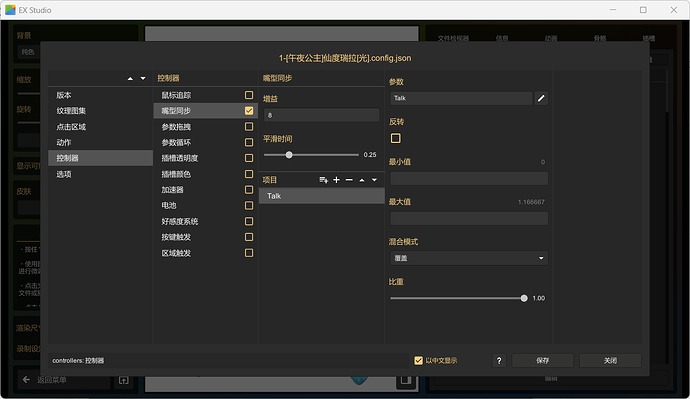The image size is (690, 399).
Task: Enable the 插槽透明度 checkbox
Action: (x=249, y=158)
